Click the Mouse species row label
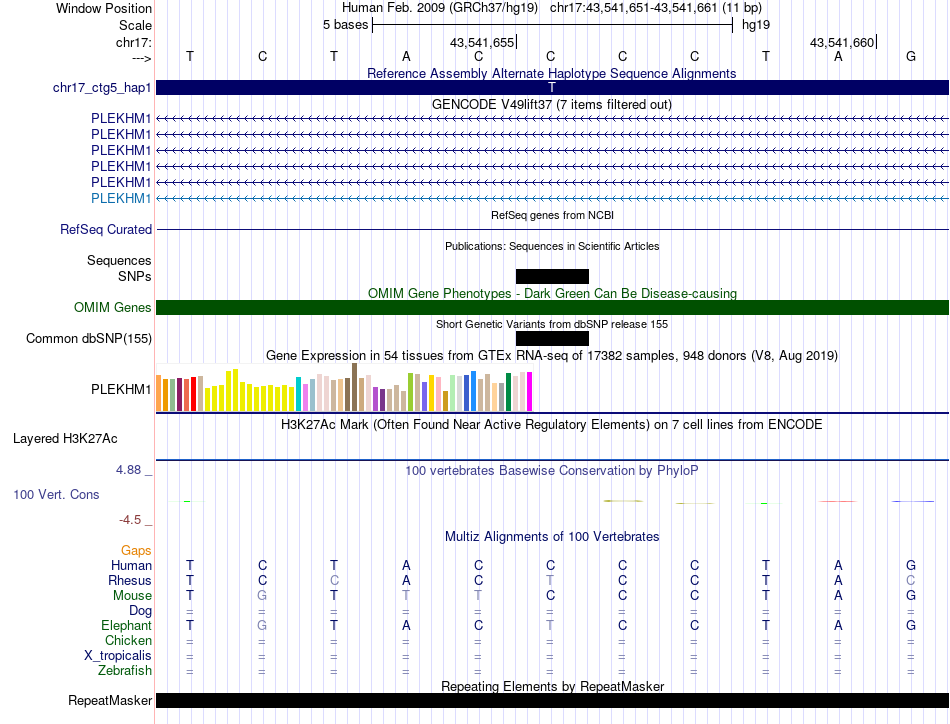Viewport: 950px width, 724px height. [132, 596]
